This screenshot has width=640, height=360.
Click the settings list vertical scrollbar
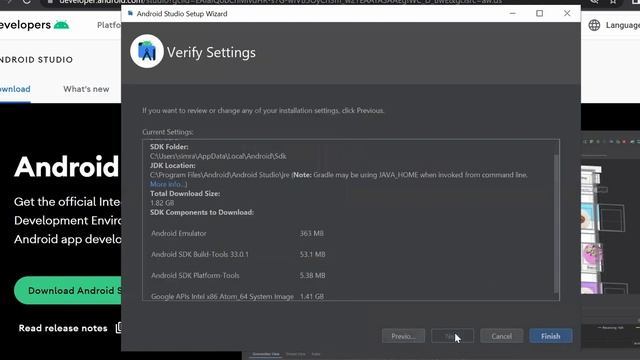556,224
